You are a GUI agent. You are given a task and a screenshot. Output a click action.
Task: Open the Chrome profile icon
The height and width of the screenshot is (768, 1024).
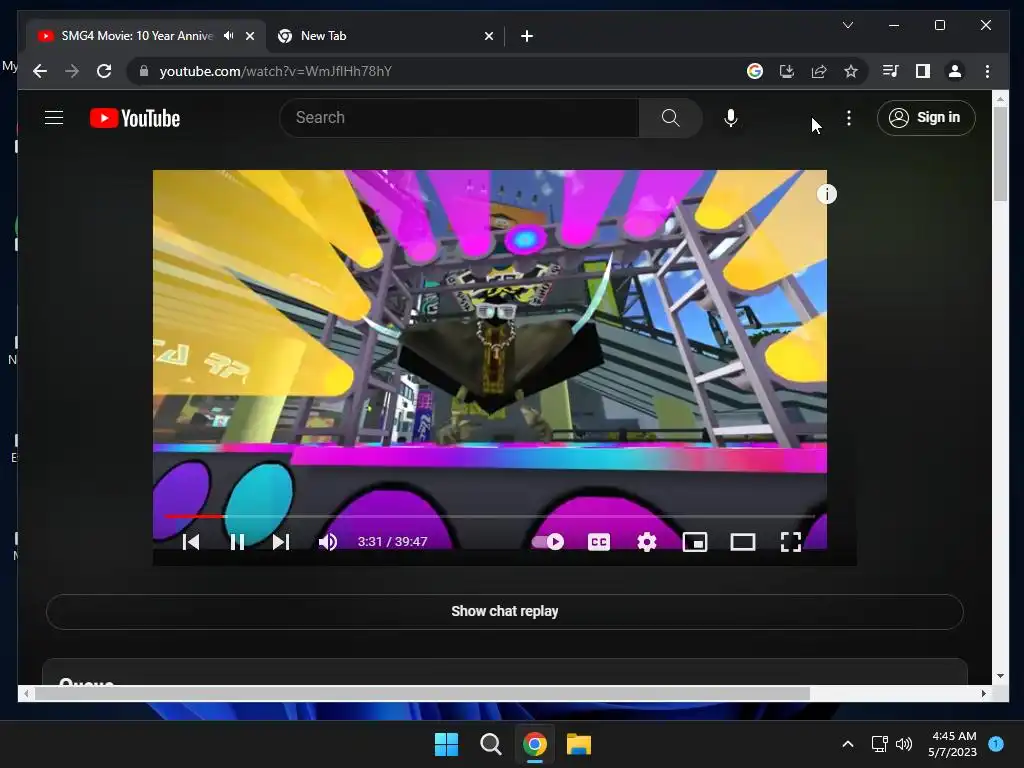point(954,71)
